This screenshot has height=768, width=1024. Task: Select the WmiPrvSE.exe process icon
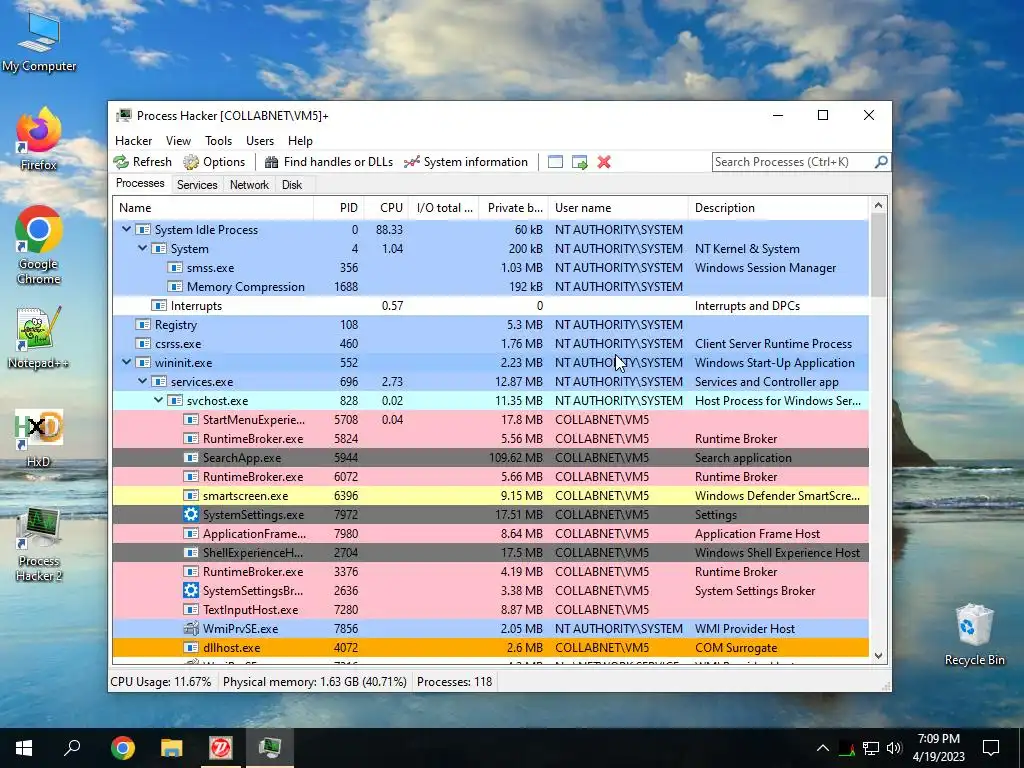[191, 628]
